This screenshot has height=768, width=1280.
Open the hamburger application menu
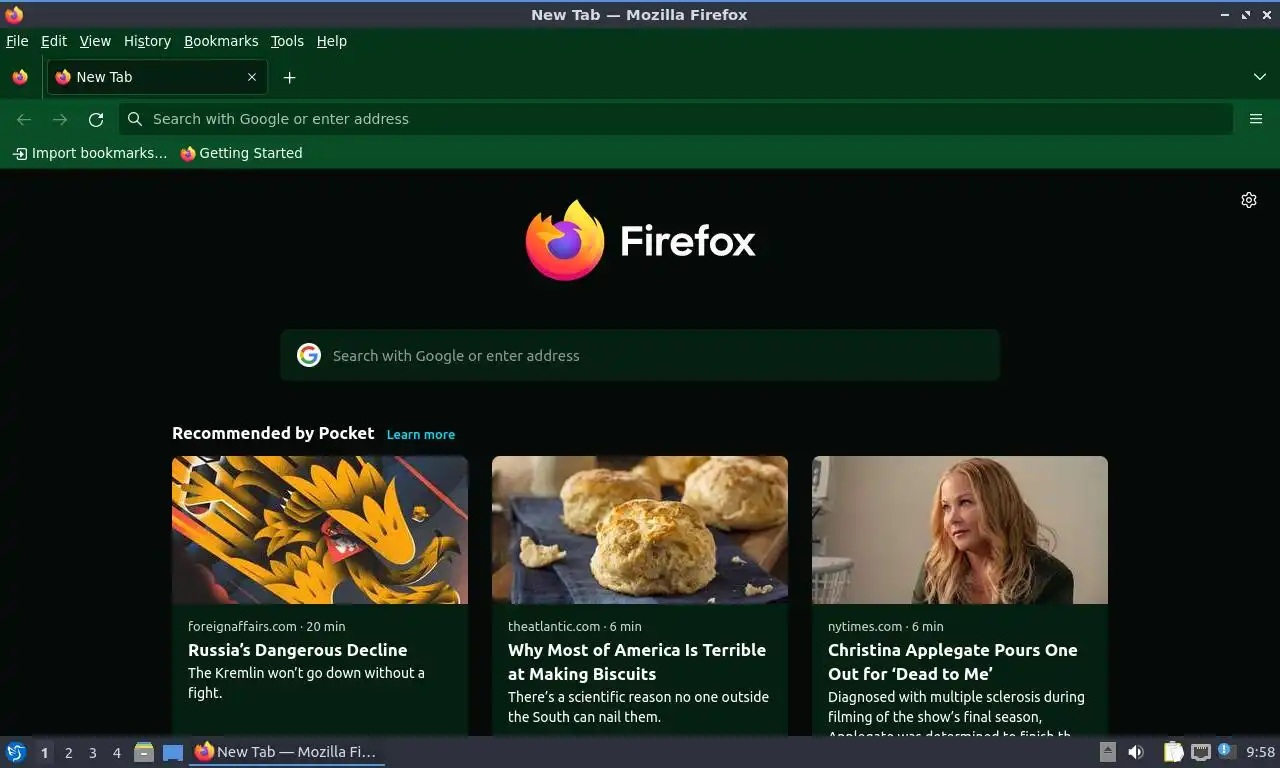pos(1256,119)
